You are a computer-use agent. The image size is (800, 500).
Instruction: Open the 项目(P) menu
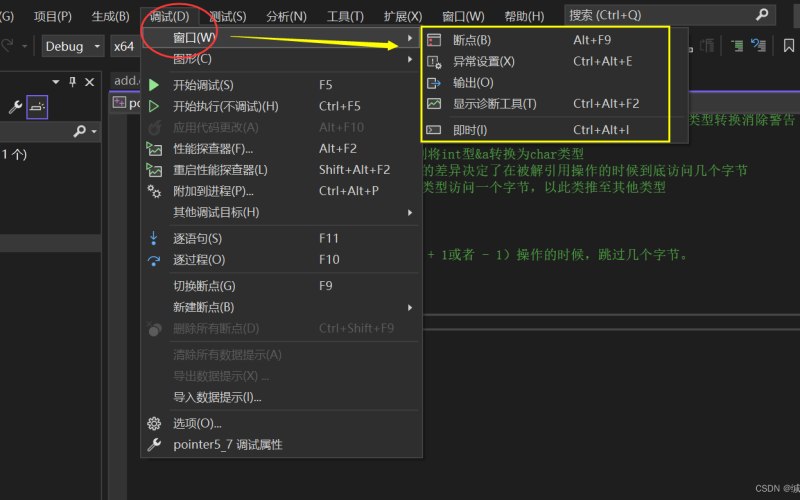pyautogui.click(x=53, y=16)
